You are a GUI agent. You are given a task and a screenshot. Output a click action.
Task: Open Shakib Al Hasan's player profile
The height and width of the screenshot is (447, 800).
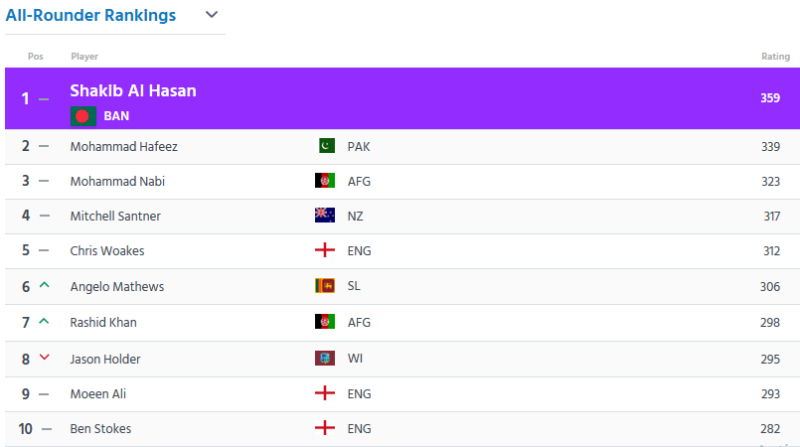click(133, 91)
